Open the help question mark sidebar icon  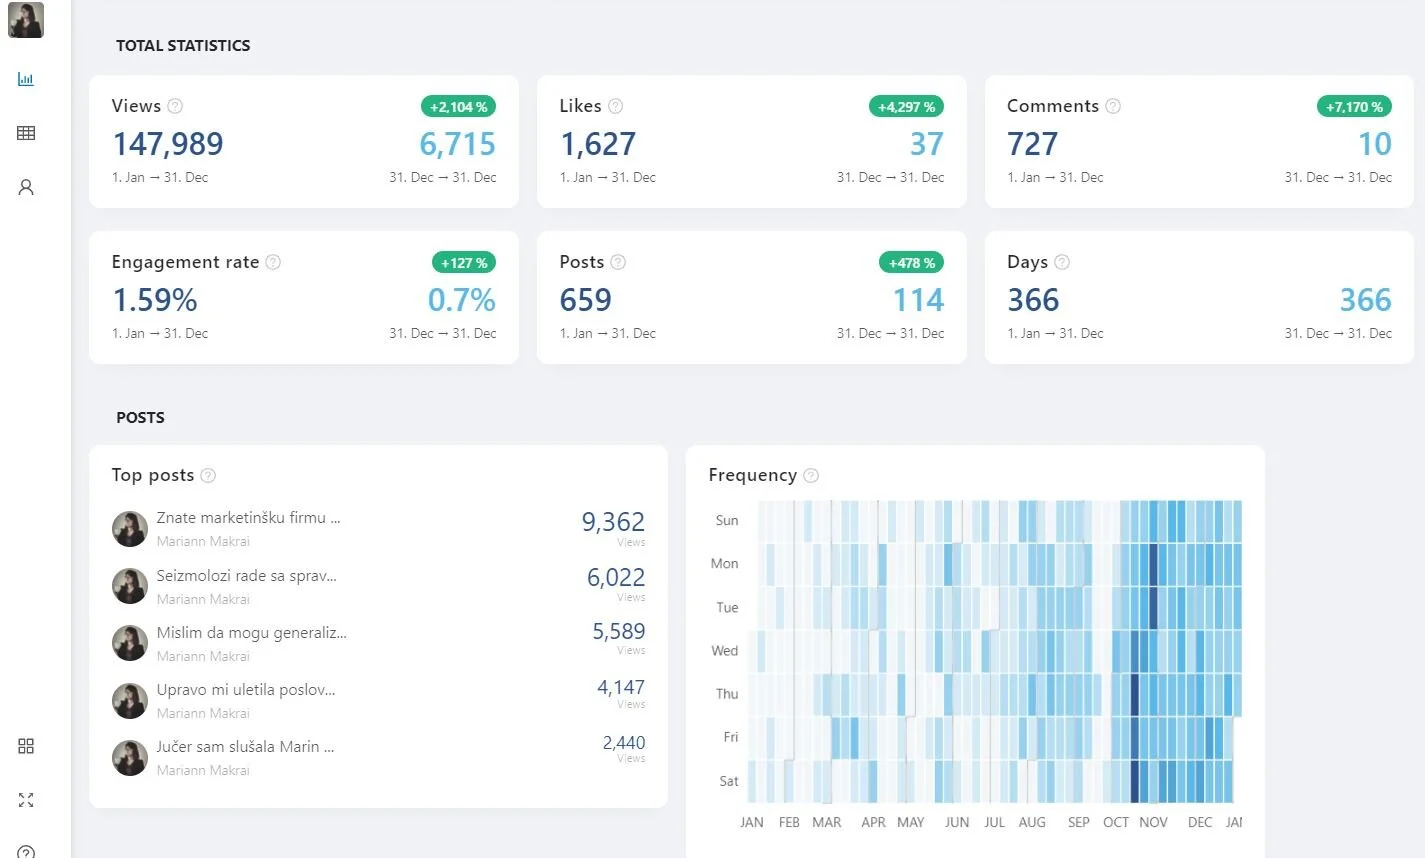click(x=26, y=852)
